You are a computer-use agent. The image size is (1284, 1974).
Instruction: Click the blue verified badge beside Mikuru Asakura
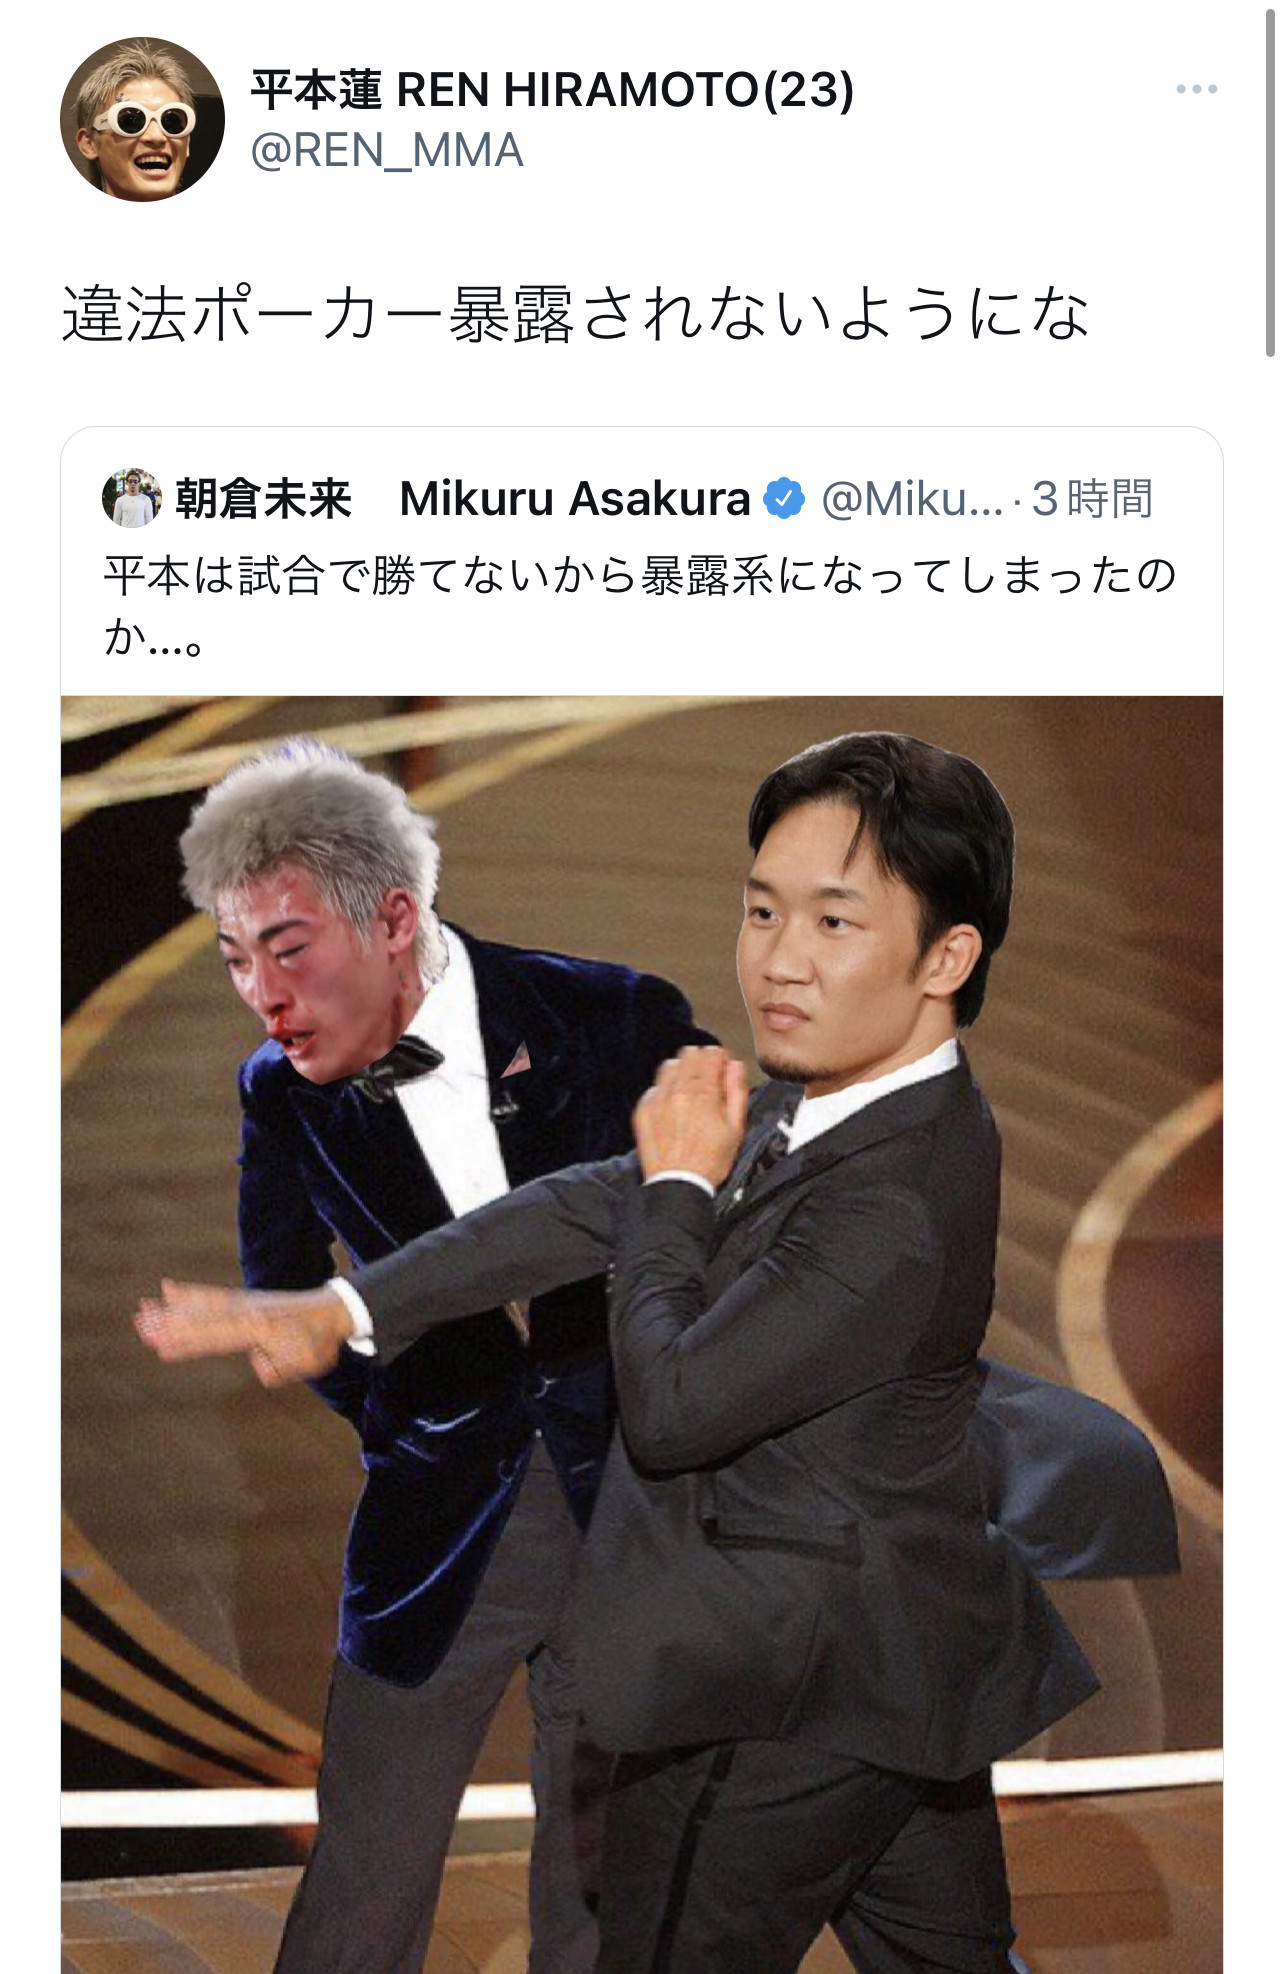(784, 498)
